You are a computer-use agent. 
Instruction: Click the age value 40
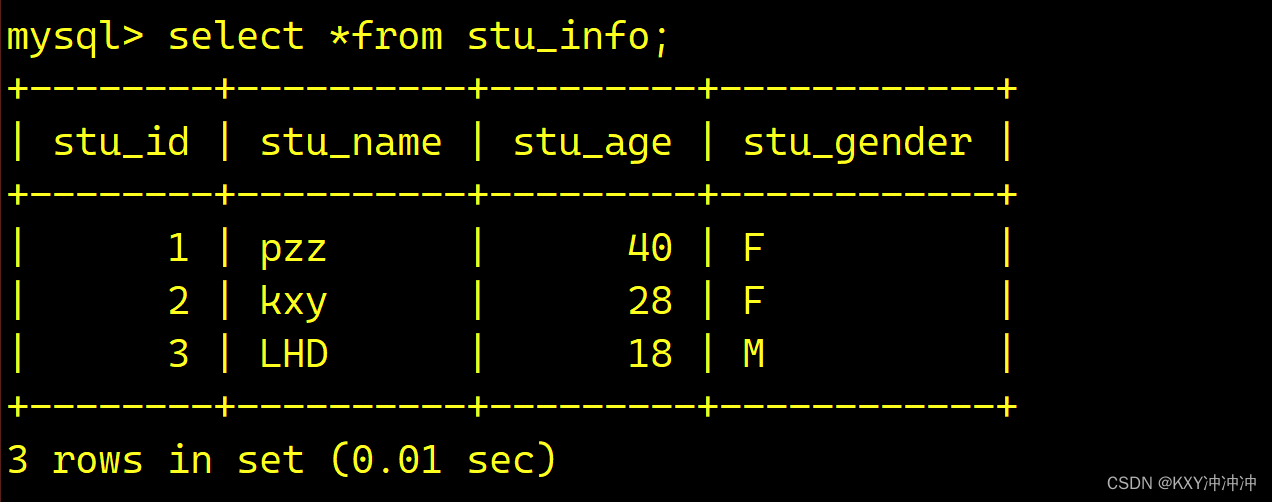coord(650,248)
